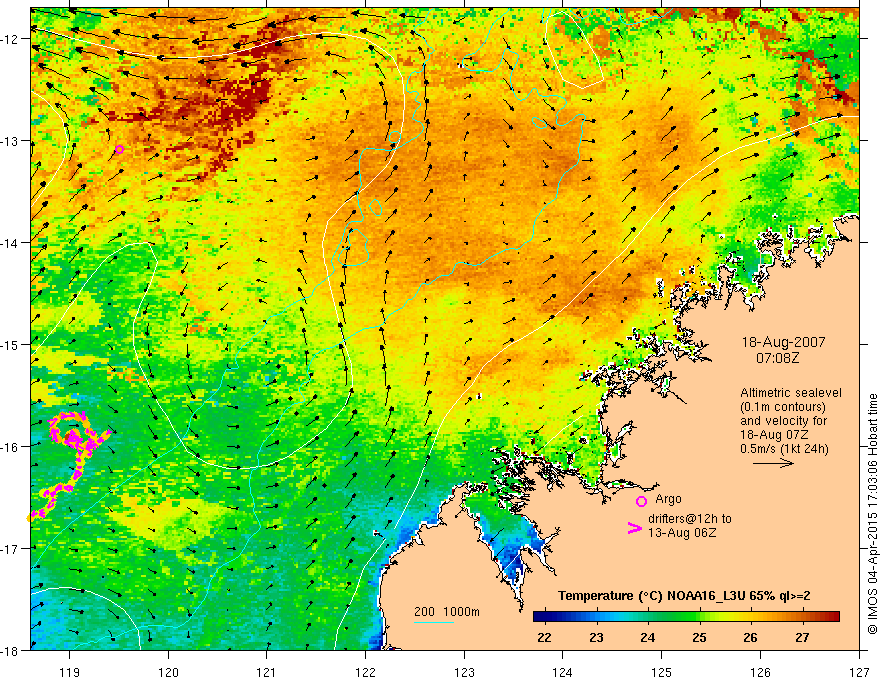Click the colorbar label 22
The image size is (880, 680).
pyautogui.click(x=544, y=637)
